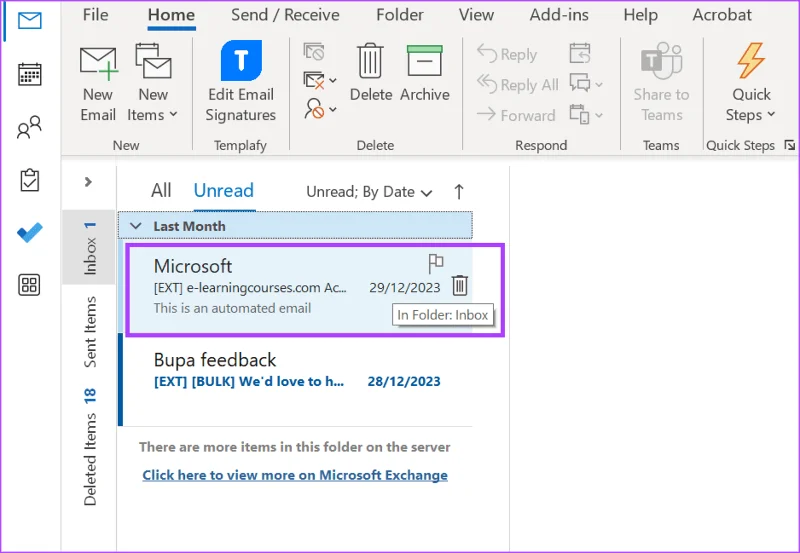This screenshot has height=553, width=800.
Task: Click the Delete ribbon button
Action: coord(371,73)
